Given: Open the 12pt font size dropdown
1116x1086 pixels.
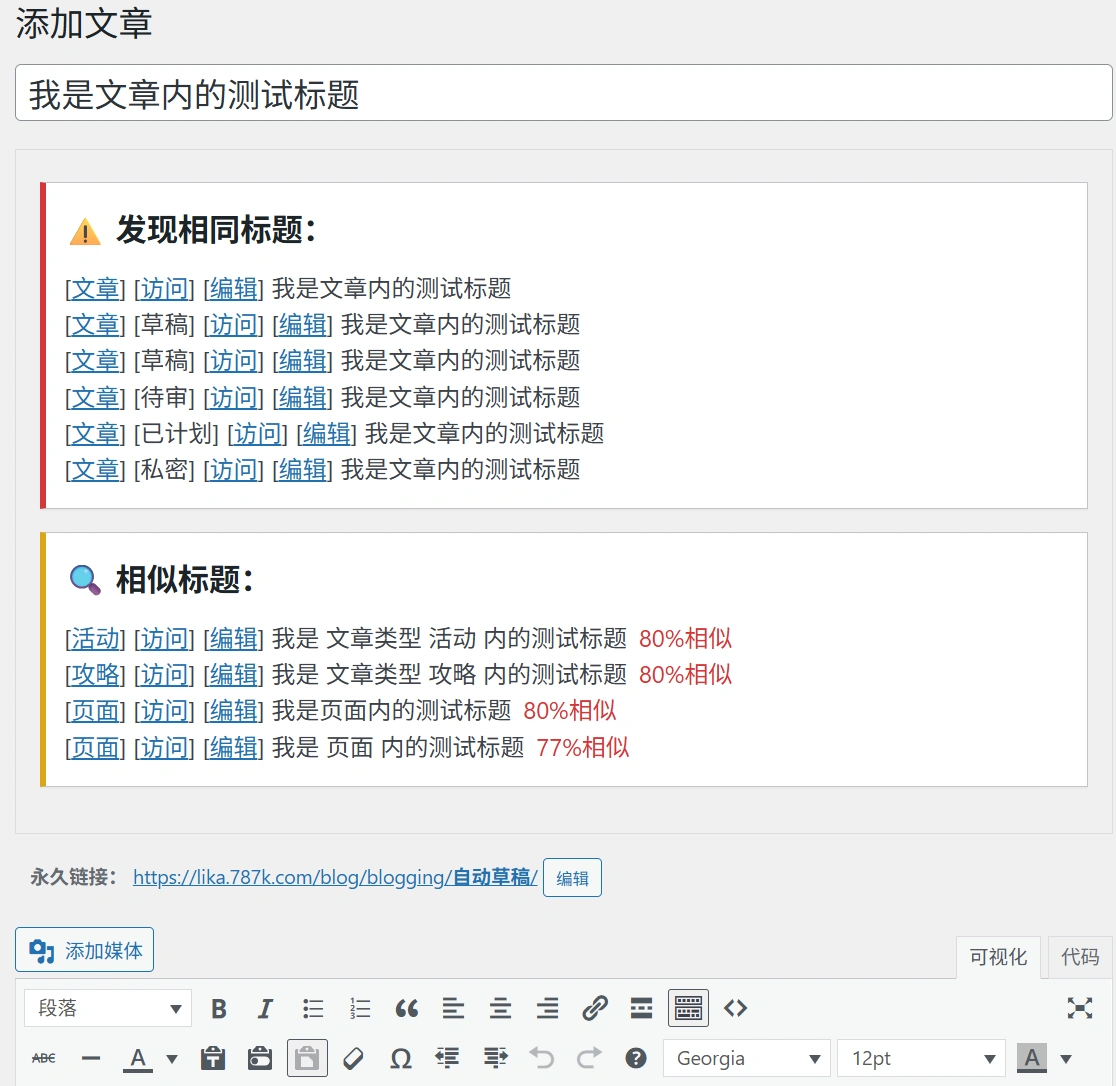Looking at the screenshot, I should coord(922,1058).
